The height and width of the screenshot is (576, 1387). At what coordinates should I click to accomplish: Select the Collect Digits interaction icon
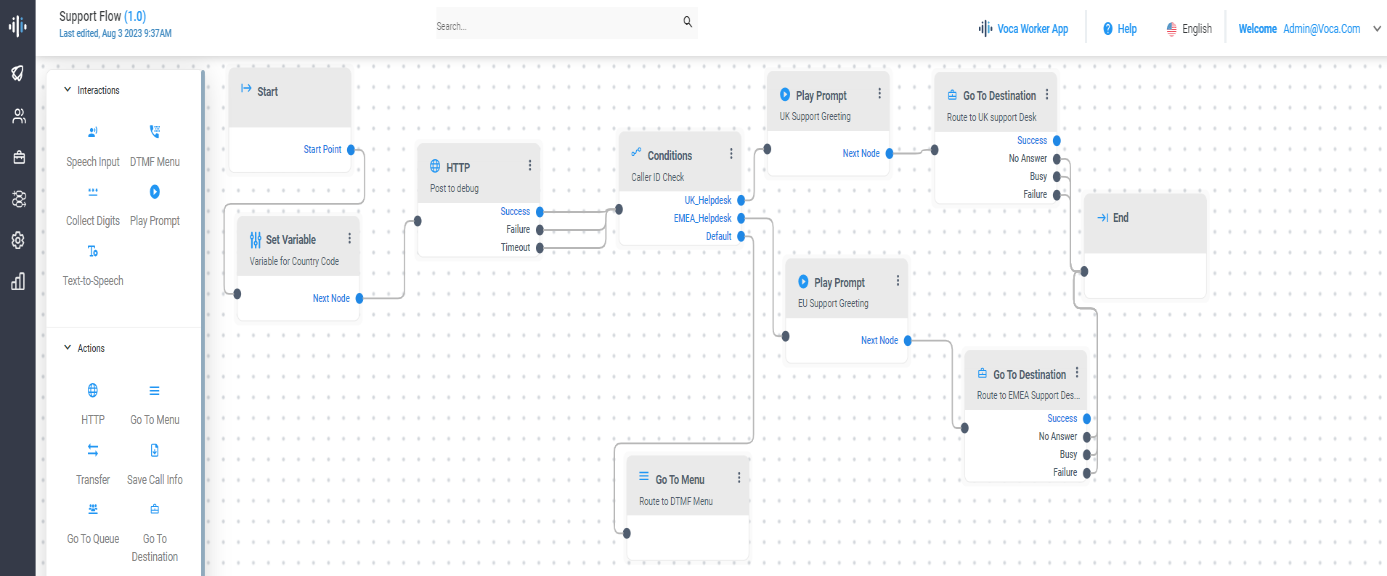[92, 191]
